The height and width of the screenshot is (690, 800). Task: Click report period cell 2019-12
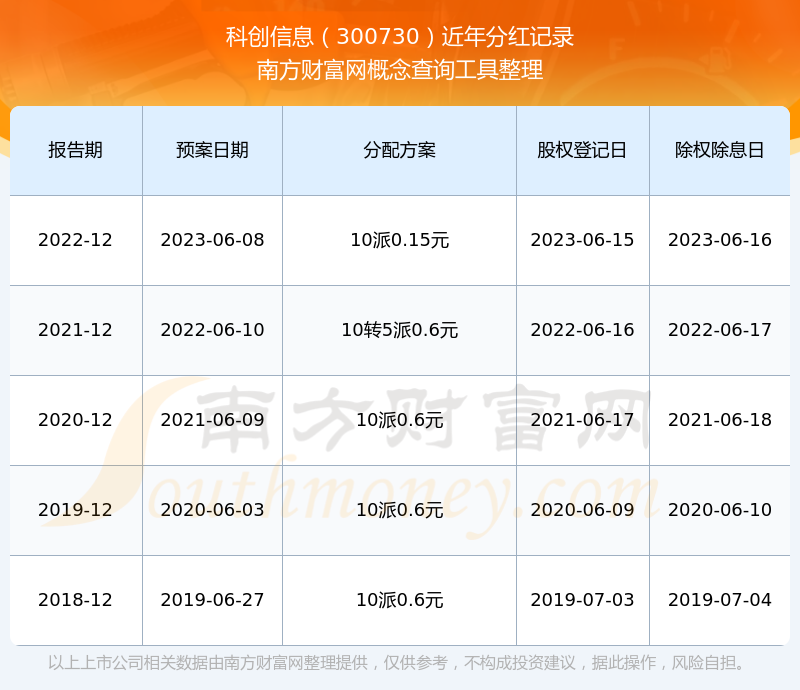tap(76, 509)
